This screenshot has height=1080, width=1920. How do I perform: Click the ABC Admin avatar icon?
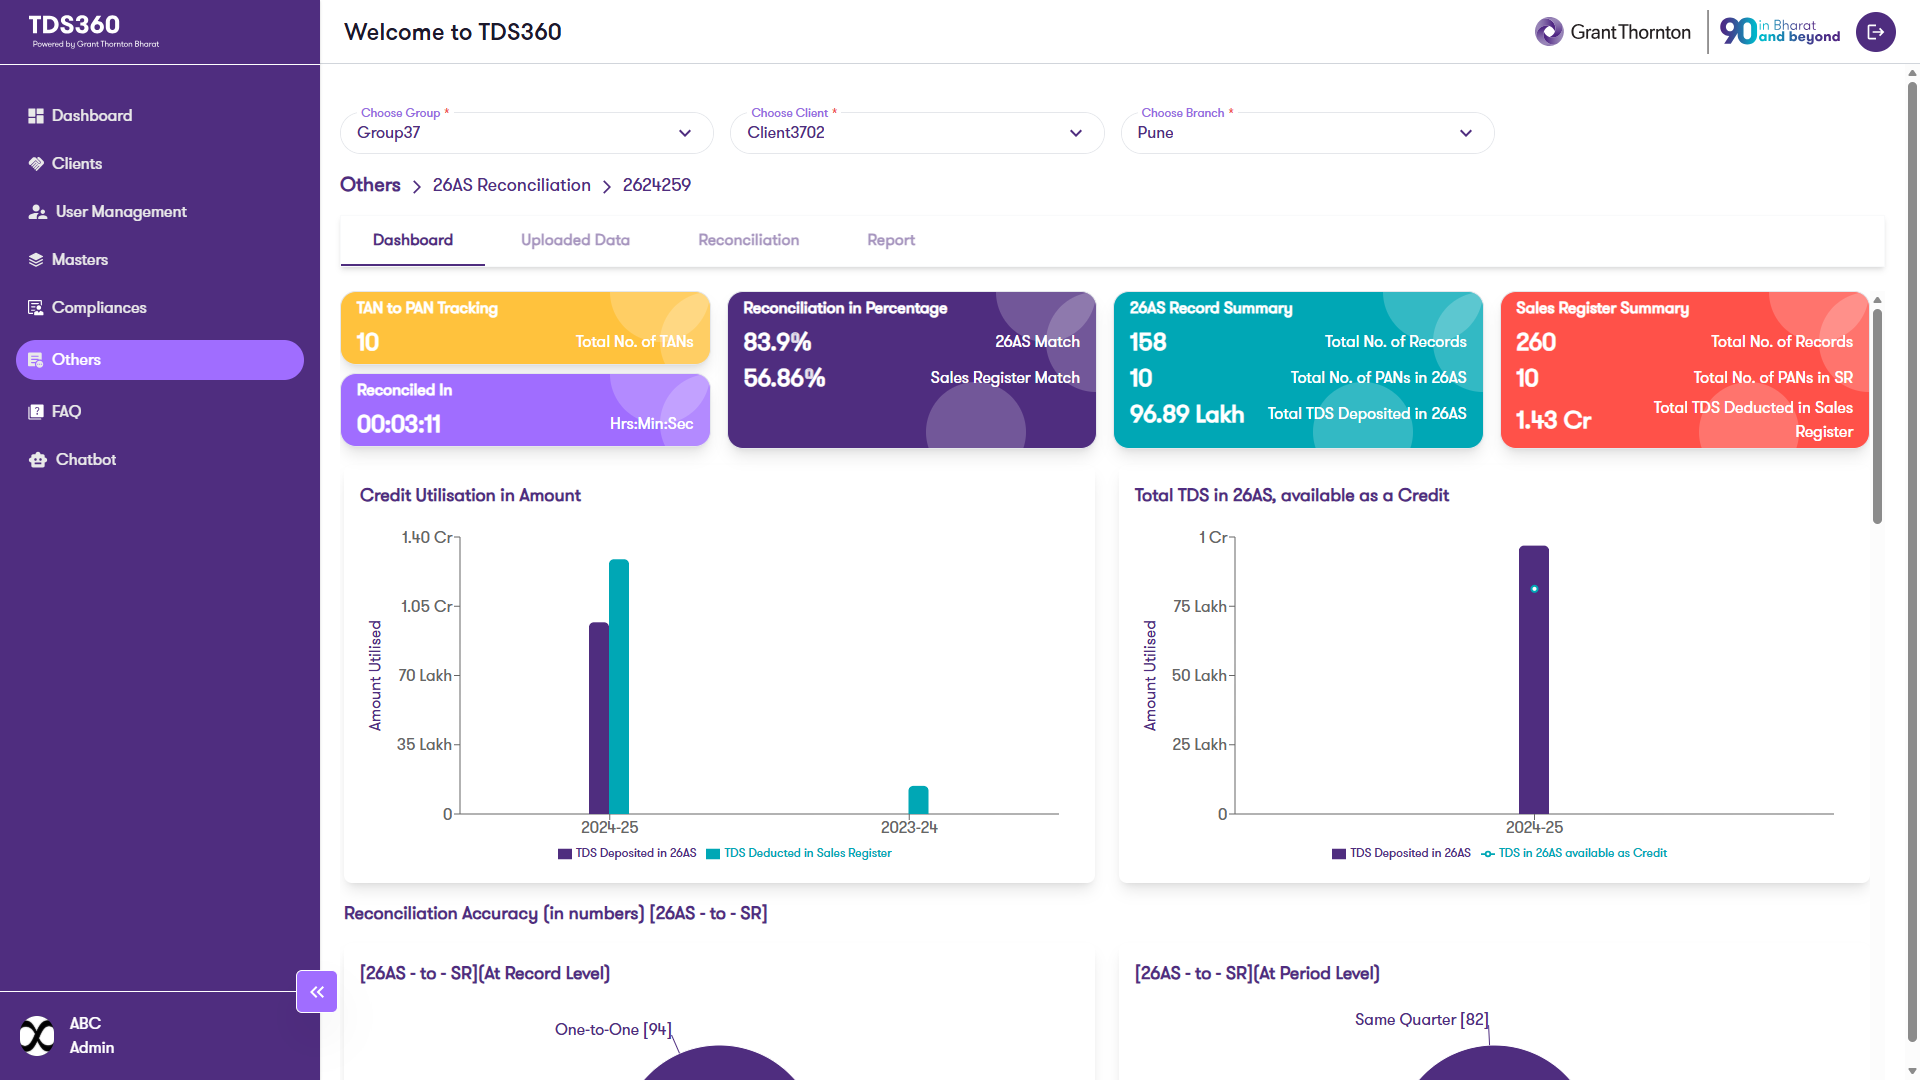[x=38, y=1036]
